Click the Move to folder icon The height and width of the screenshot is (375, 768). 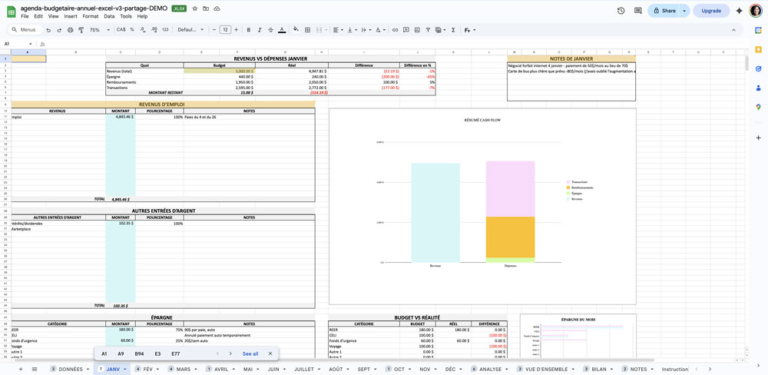coord(206,9)
